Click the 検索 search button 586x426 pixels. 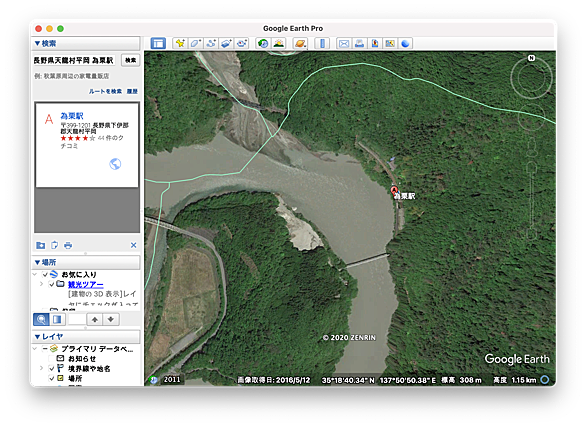[130, 60]
